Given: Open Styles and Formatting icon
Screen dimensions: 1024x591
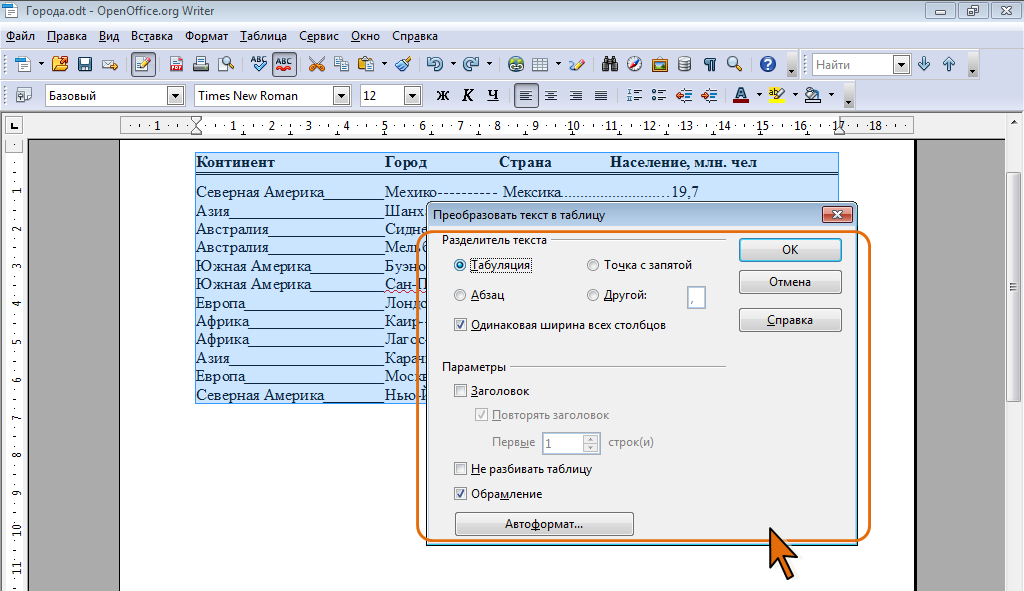Looking at the screenshot, I should coord(24,96).
